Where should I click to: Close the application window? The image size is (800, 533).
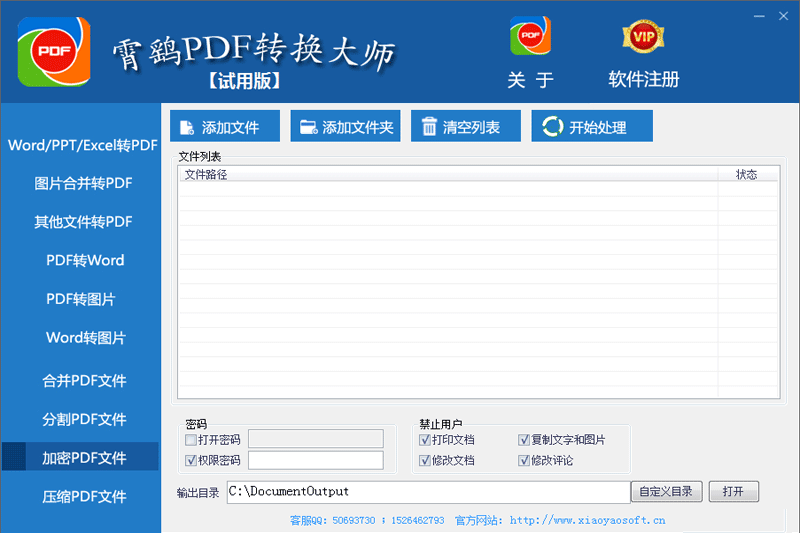pos(784,16)
